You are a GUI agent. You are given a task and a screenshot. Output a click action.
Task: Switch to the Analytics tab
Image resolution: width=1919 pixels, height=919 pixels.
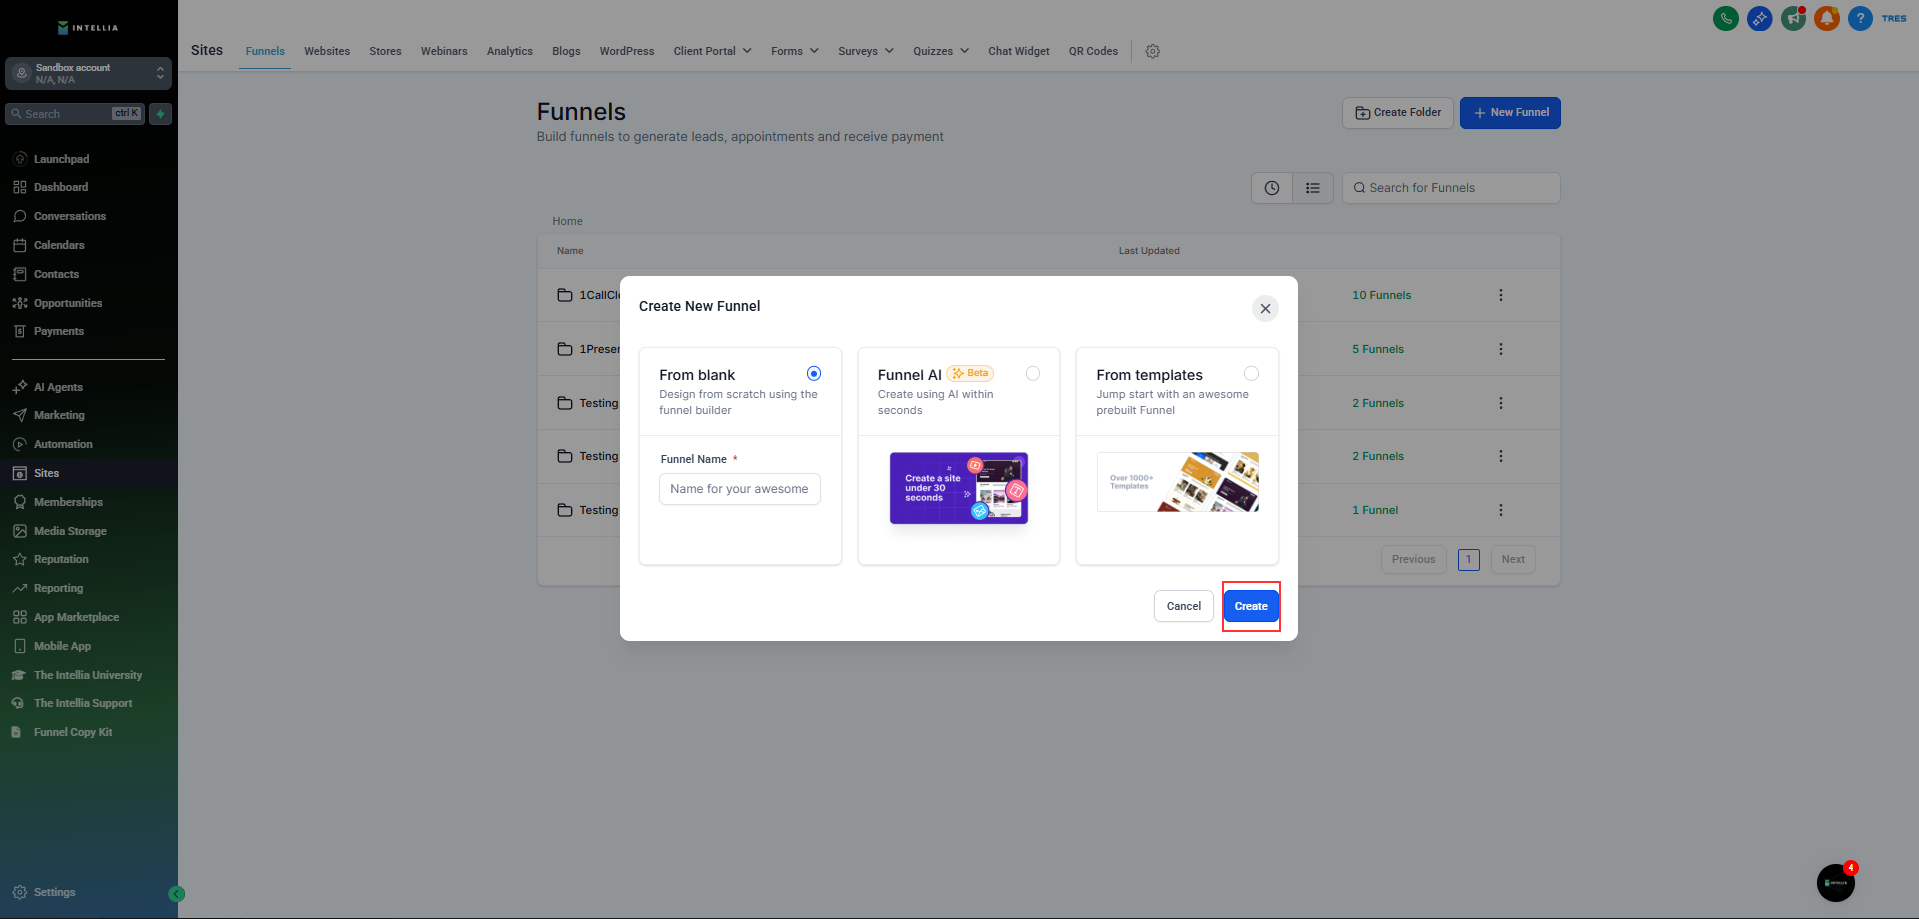point(510,51)
